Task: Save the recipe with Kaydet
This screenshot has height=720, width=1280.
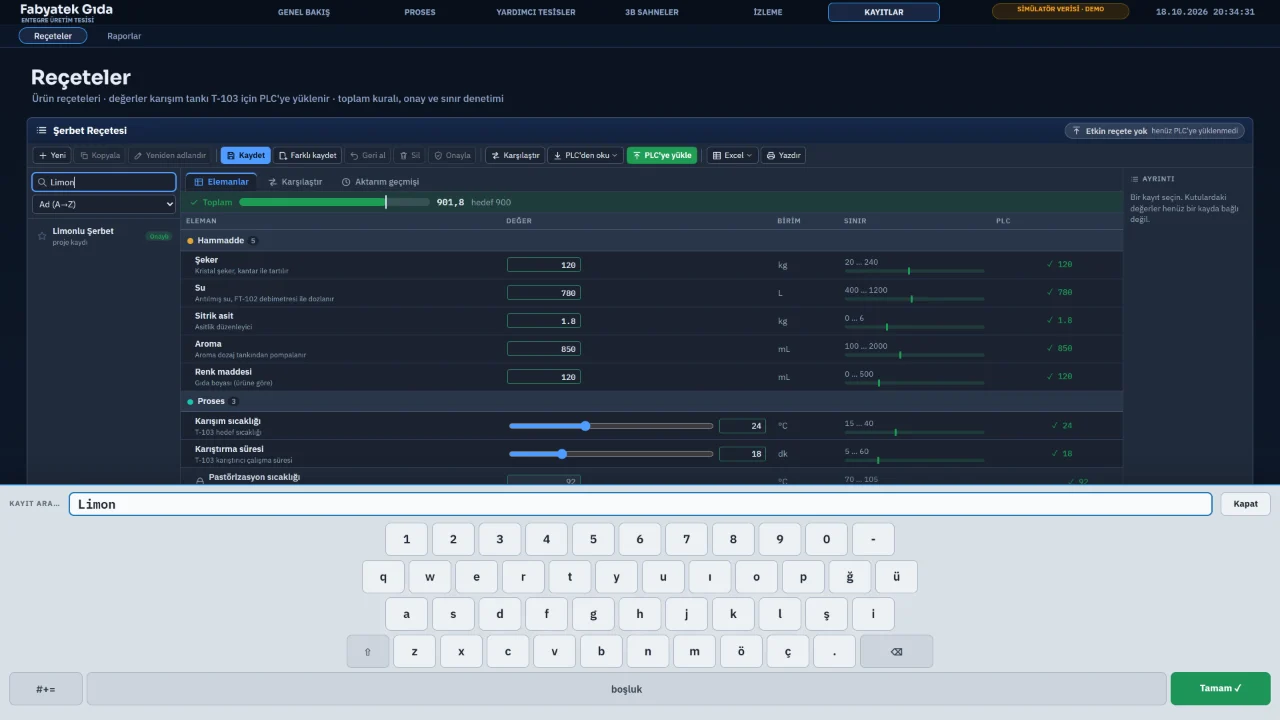Action: click(245, 155)
